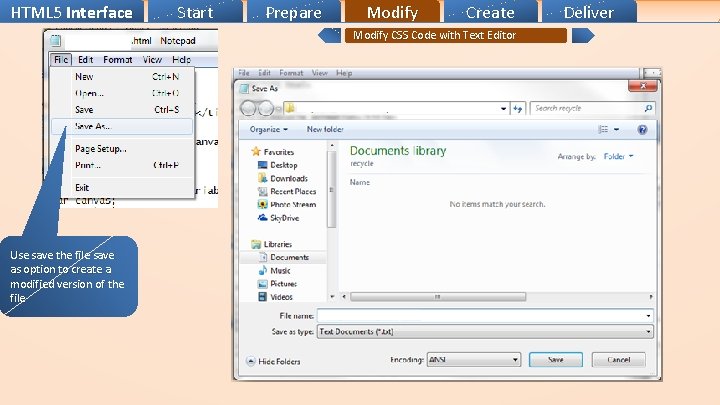Viewport: 720px width, 405px height.
Task: Choose Save from the File menu
Action: point(122,110)
